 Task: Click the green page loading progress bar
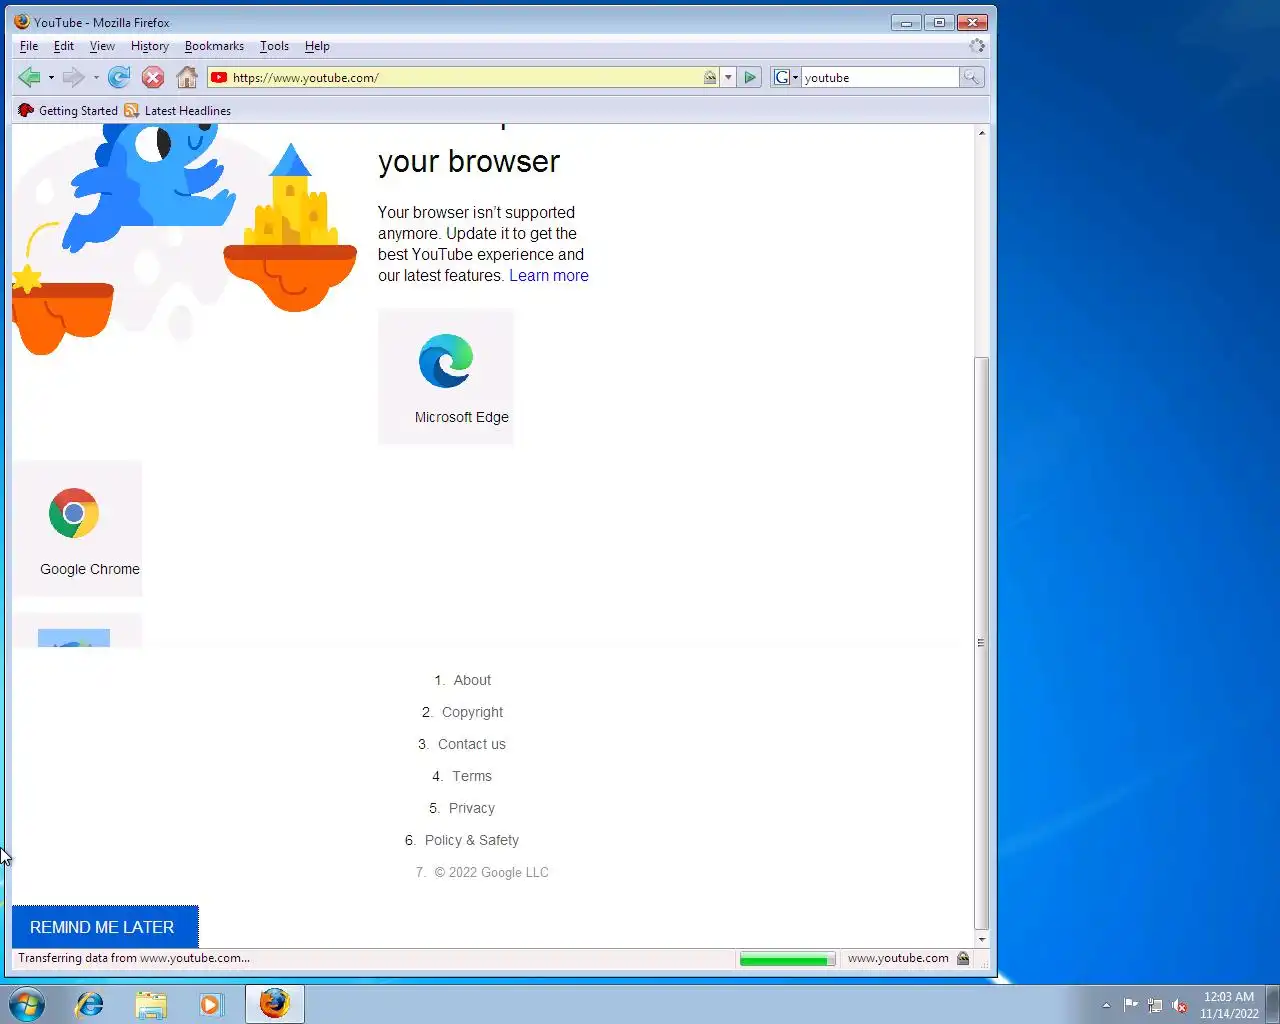pyautogui.click(x=787, y=959)
